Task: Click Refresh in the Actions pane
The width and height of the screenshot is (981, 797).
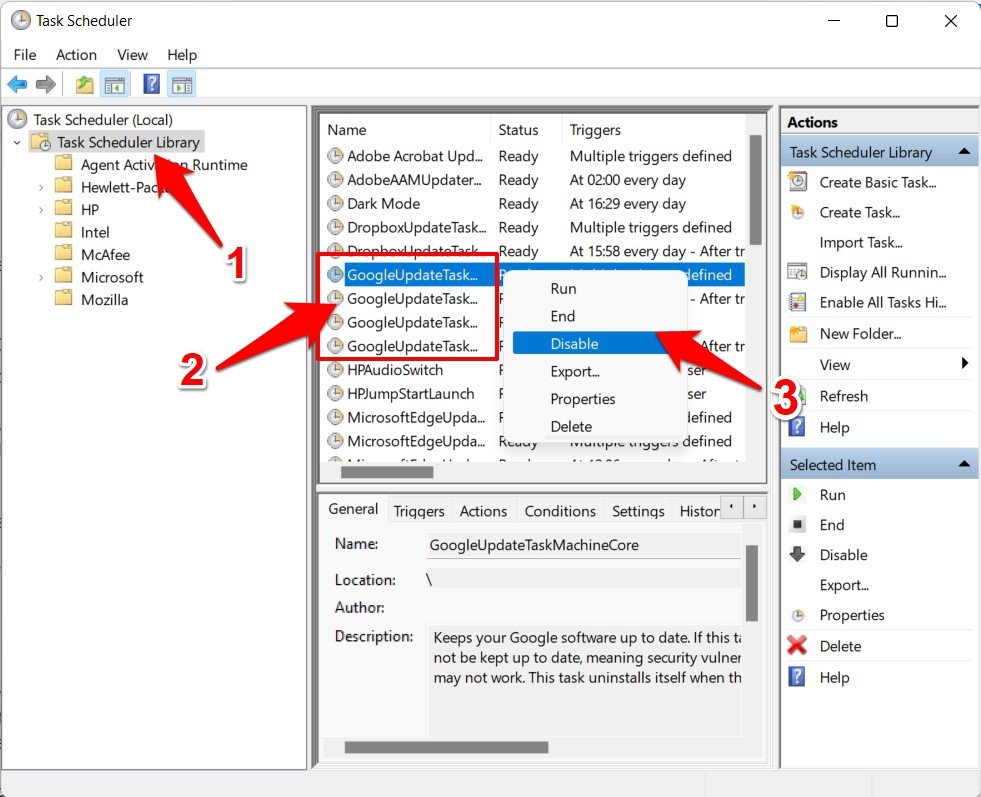Action: 843,396
